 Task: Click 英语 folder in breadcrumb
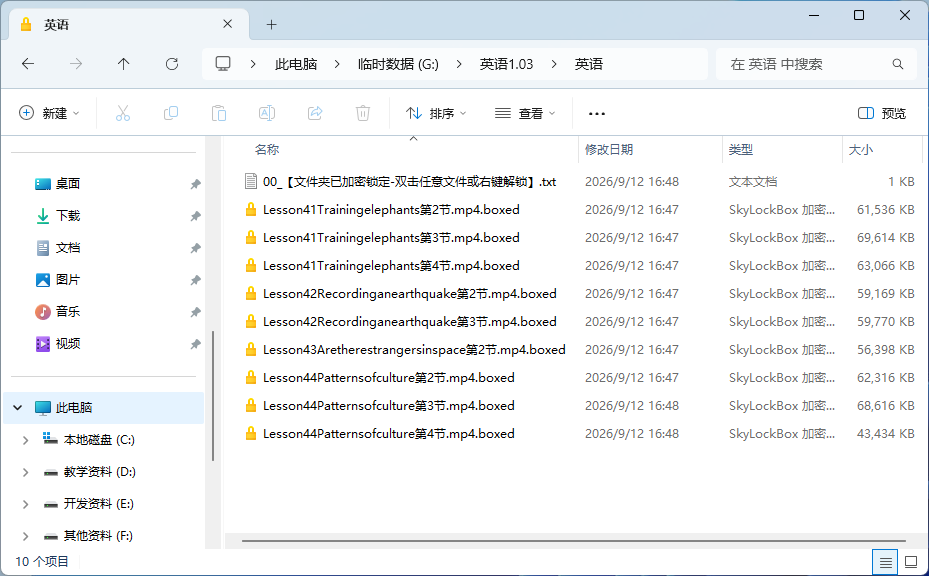[x=588, y=64]
